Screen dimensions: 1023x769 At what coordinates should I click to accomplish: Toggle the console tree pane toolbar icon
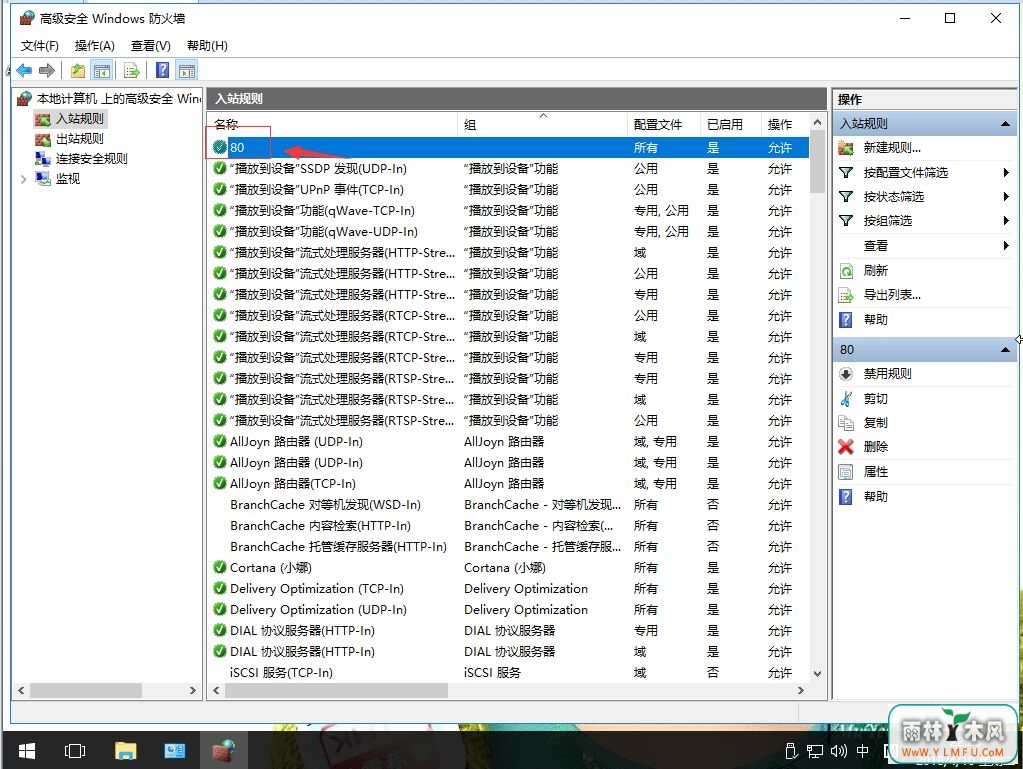point(101,70)
